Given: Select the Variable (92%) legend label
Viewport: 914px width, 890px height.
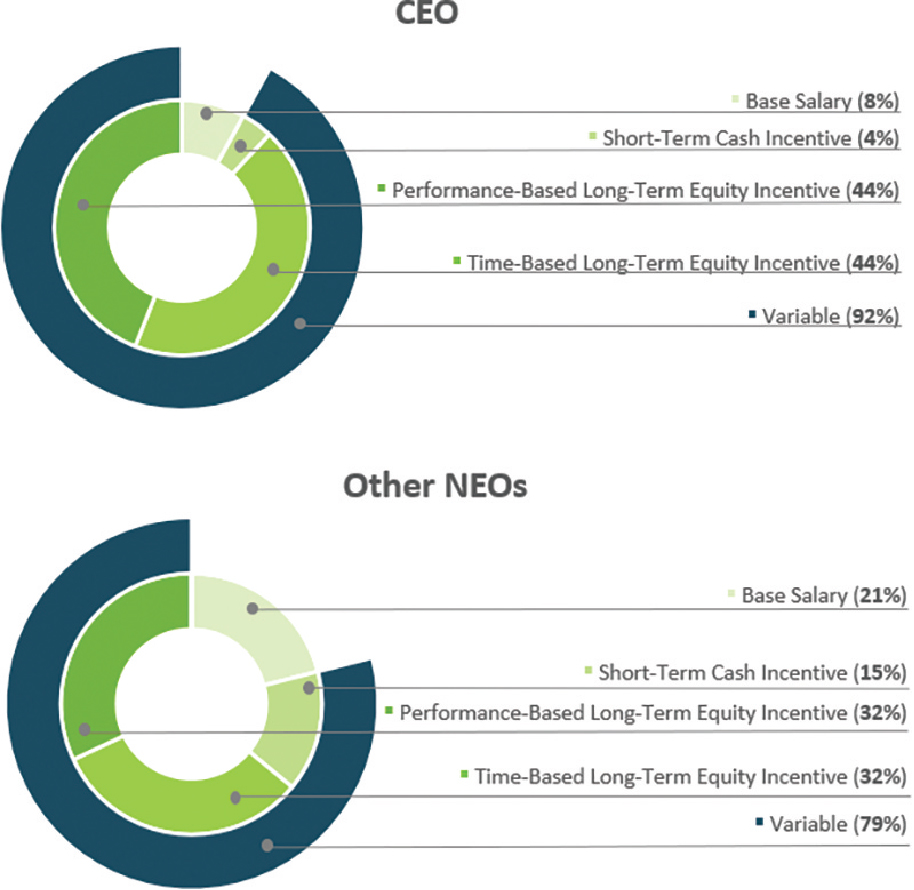Looking at the screenshot, I should pos(831,316).
